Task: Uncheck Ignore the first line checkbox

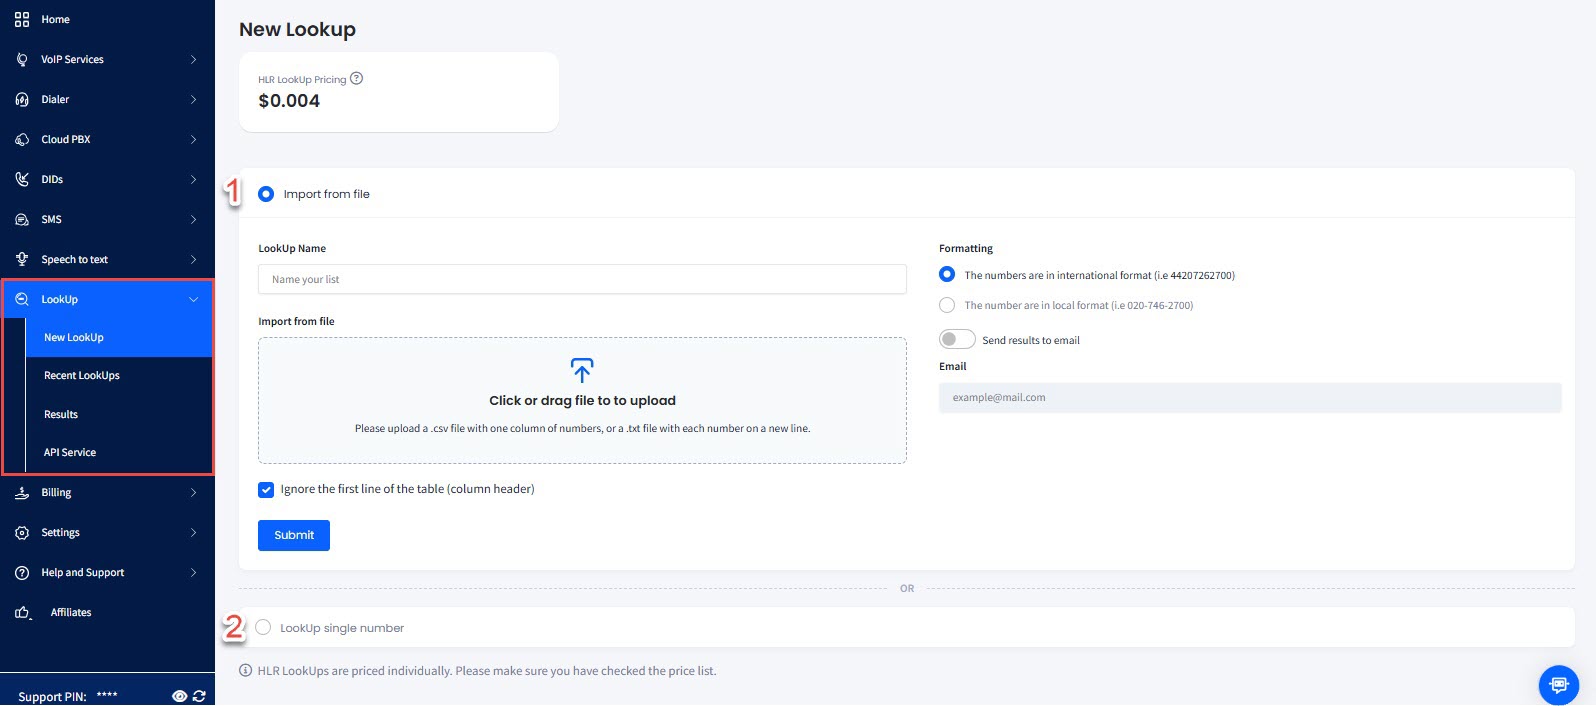Action: click(x=266, y=490)
